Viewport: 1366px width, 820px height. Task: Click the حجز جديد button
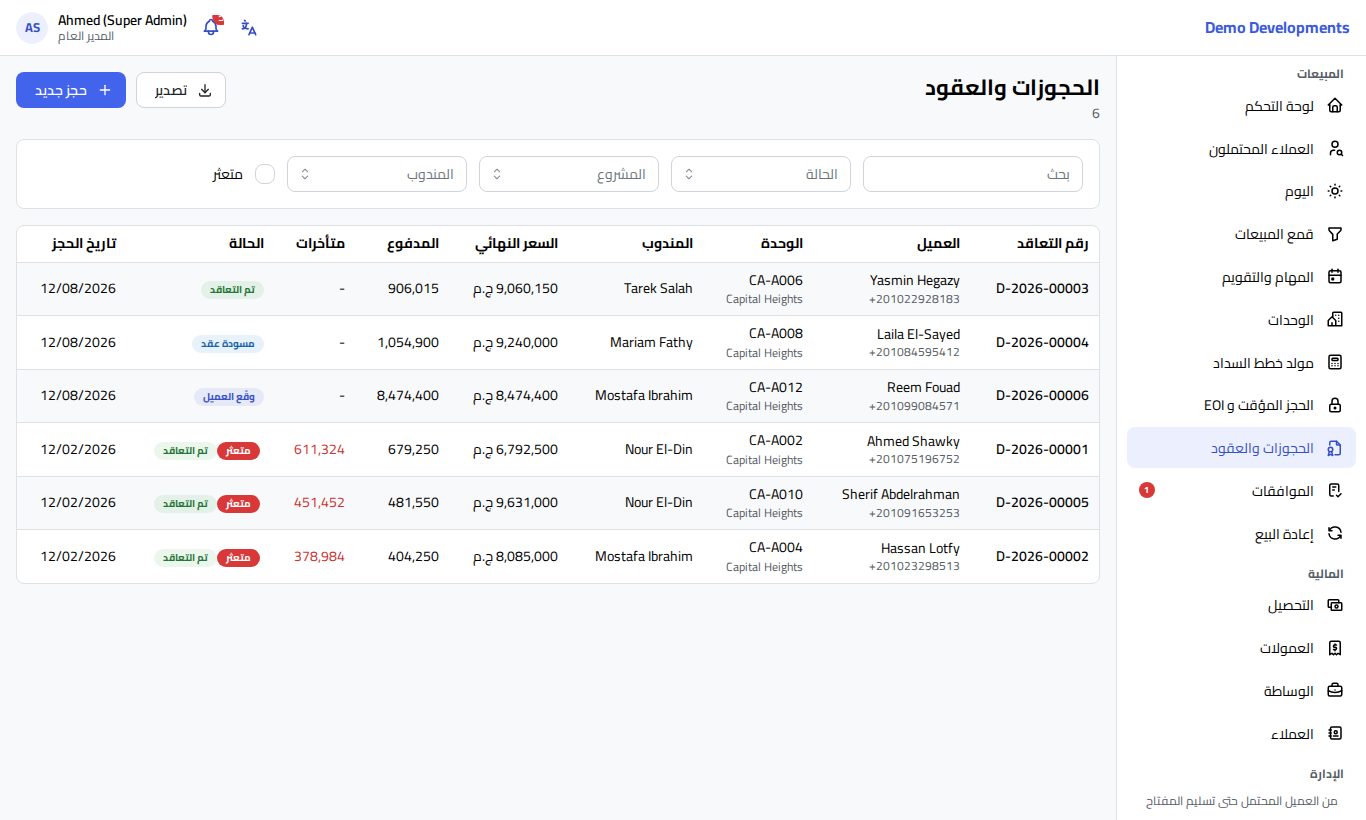tap(71, 90)
